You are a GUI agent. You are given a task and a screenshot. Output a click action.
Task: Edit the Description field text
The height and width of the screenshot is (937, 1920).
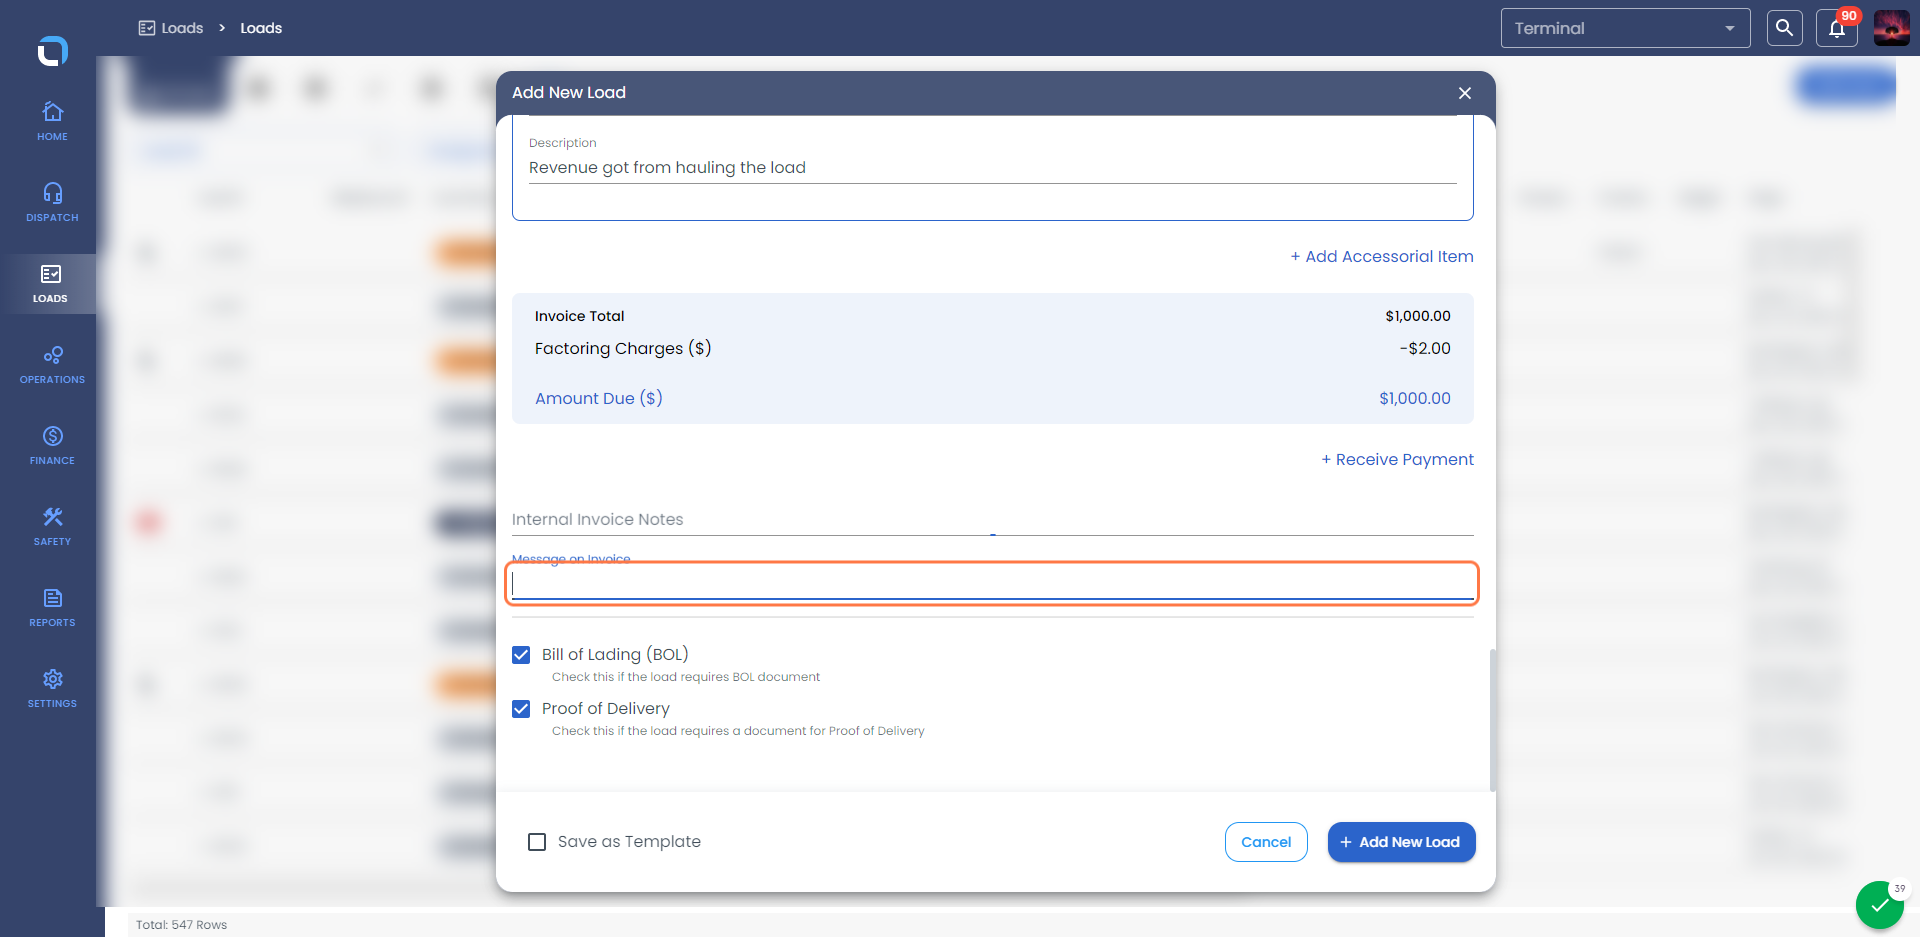coord(992,168)
